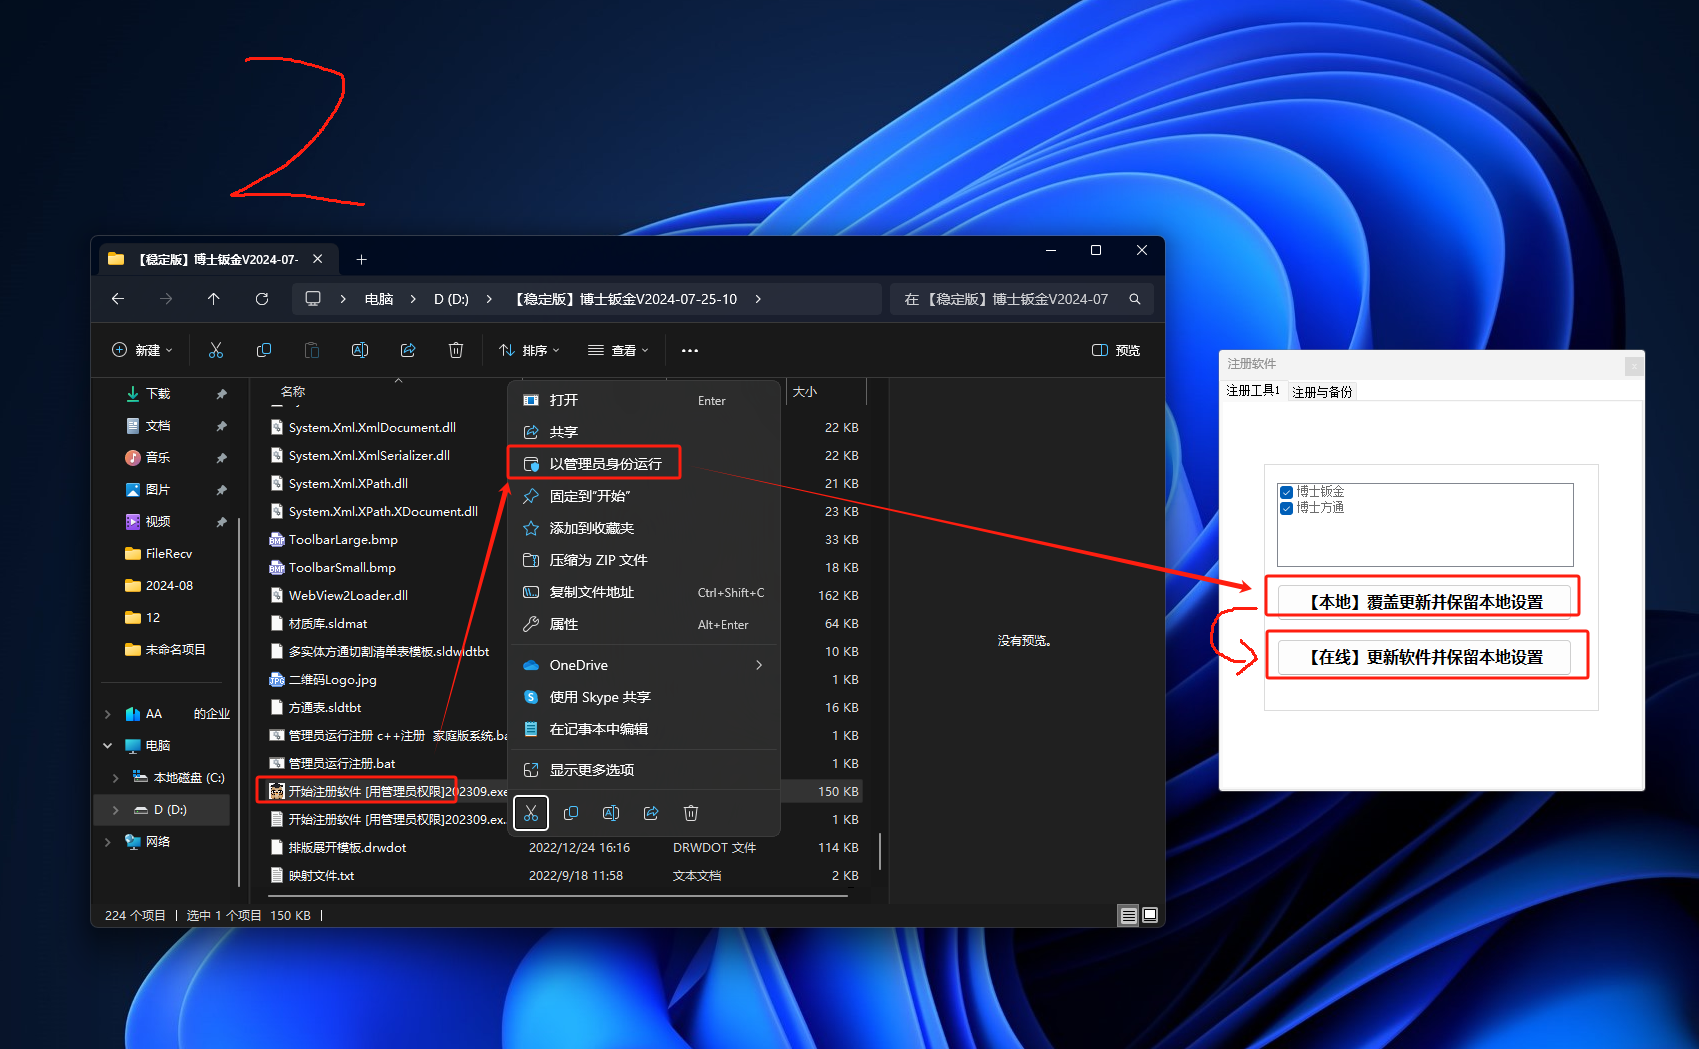Click chevron after D (D:) in address bar
The image size is (1699, 1049).
(x=489, y=299)
